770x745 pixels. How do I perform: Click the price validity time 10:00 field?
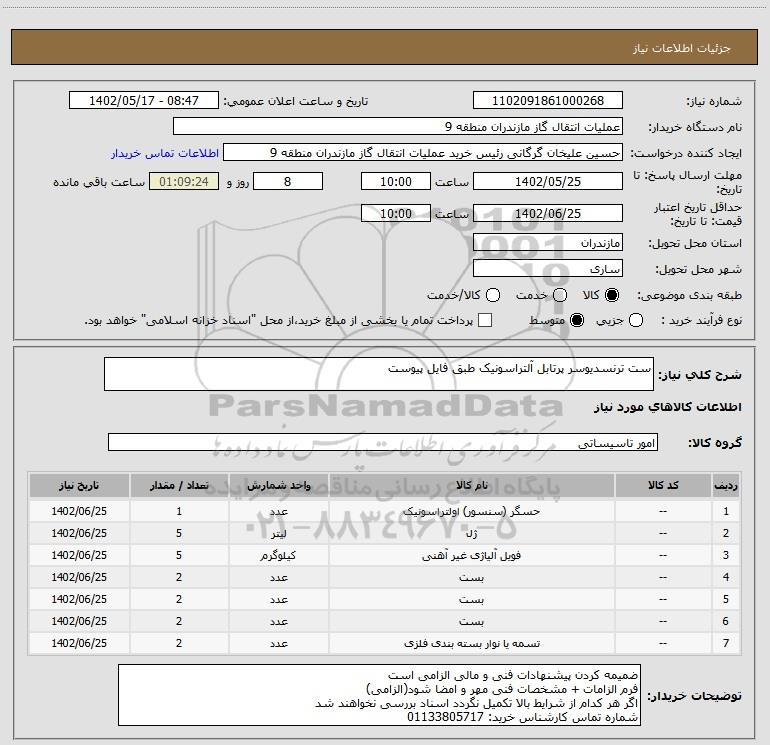[396, 213]
